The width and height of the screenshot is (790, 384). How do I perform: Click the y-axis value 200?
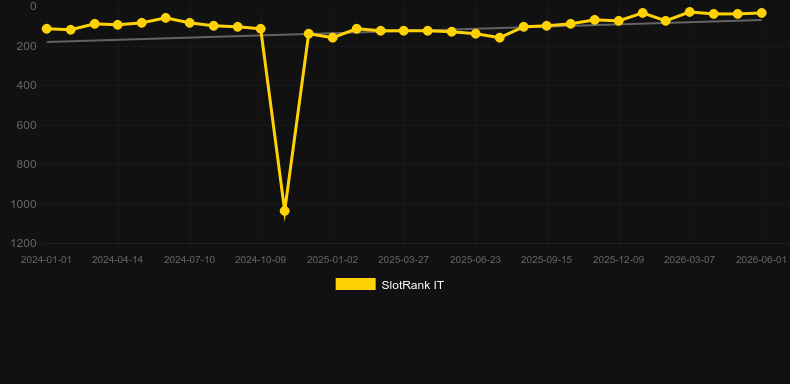27,46
